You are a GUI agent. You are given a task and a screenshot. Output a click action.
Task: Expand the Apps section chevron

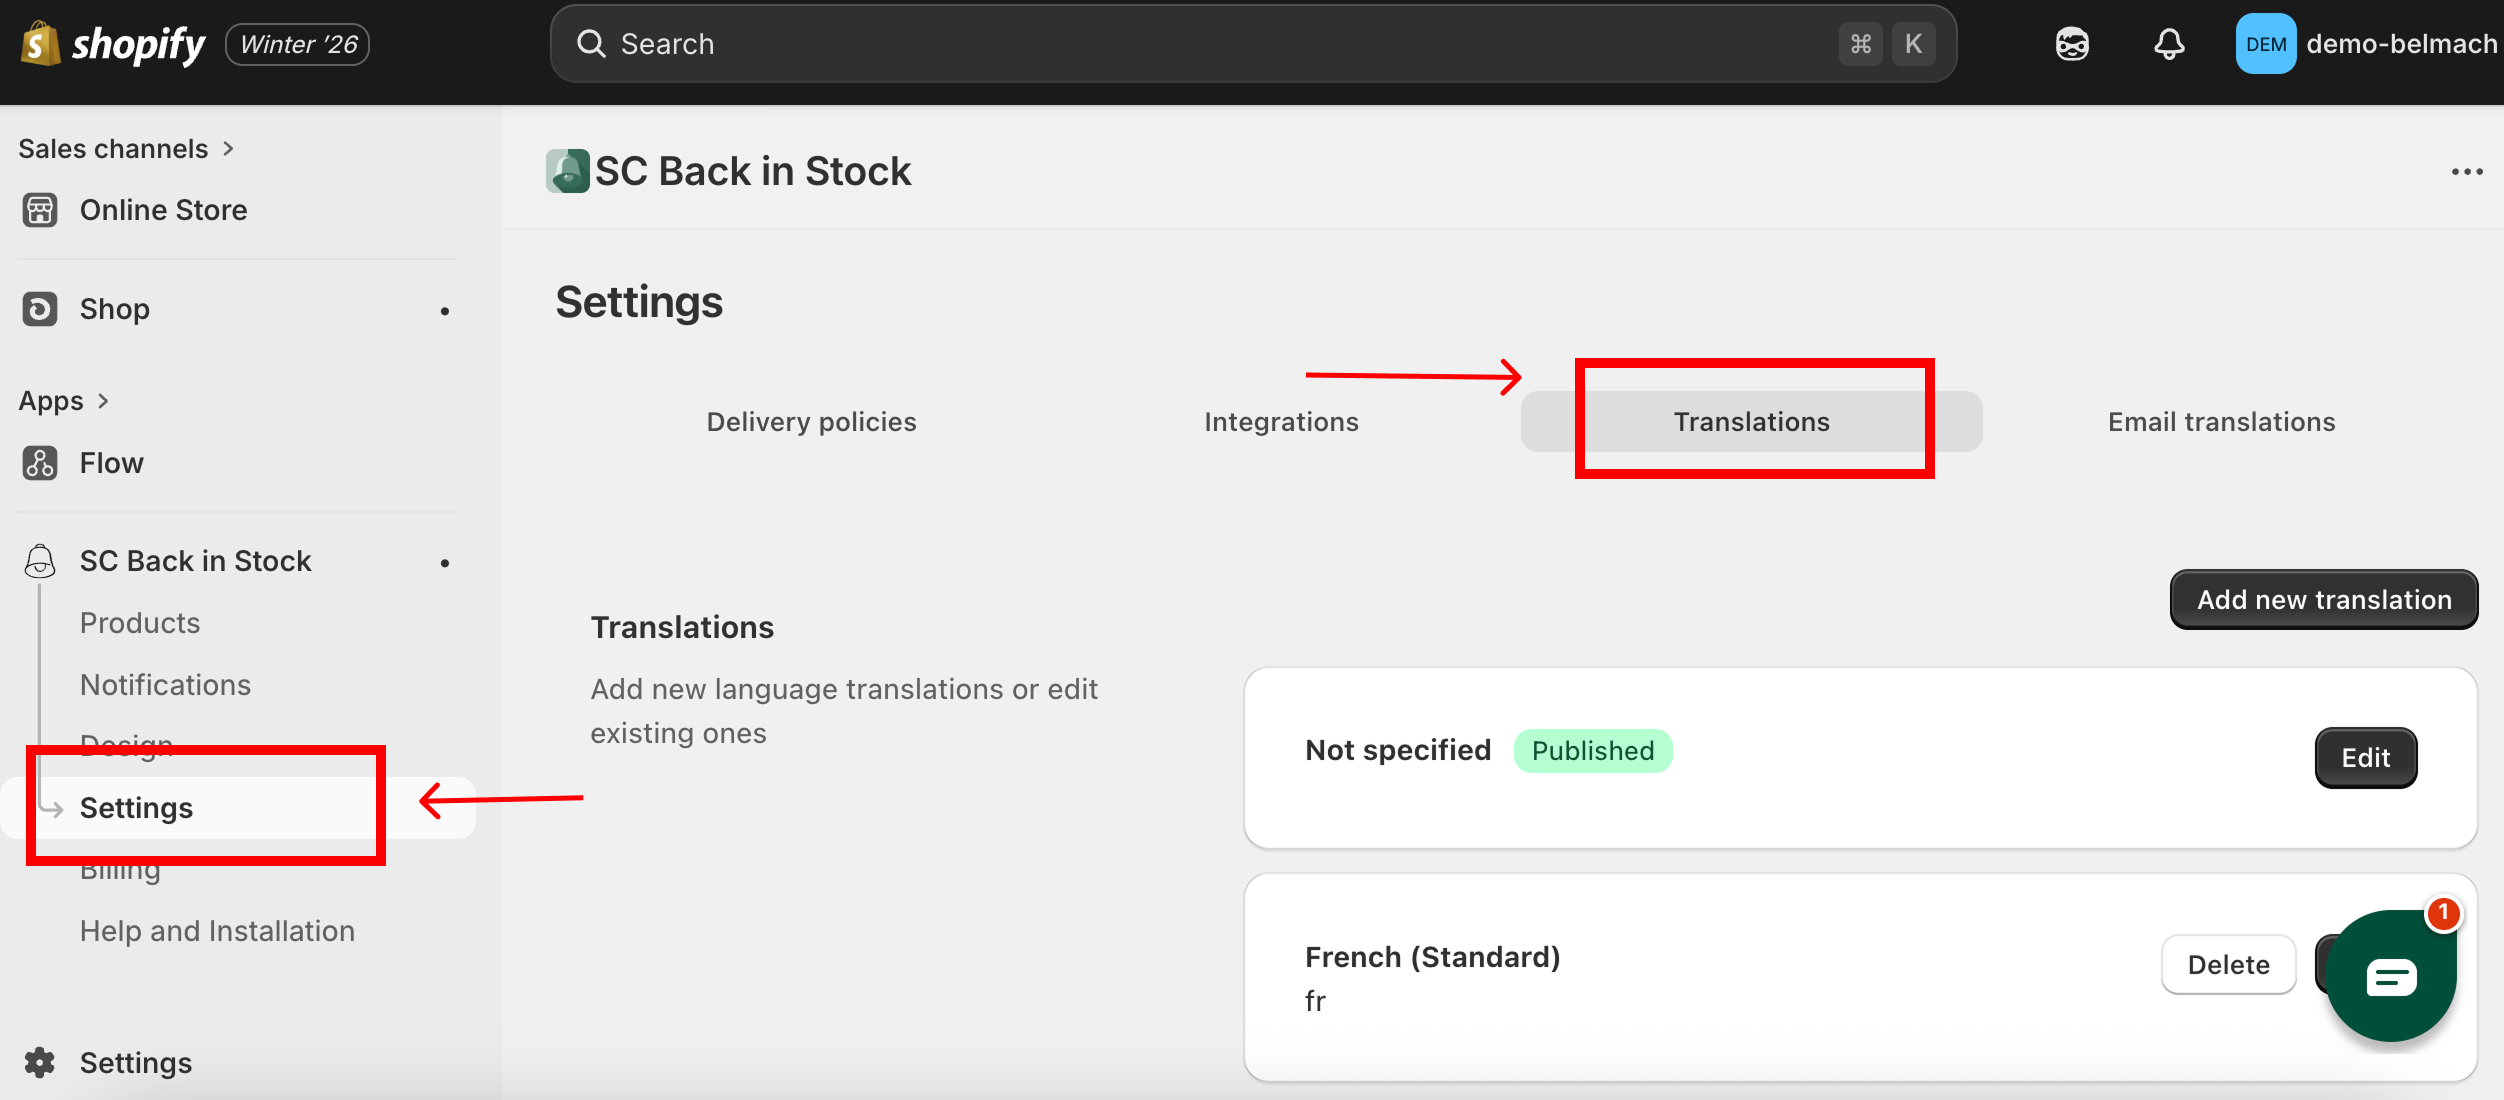pos(103,401)
